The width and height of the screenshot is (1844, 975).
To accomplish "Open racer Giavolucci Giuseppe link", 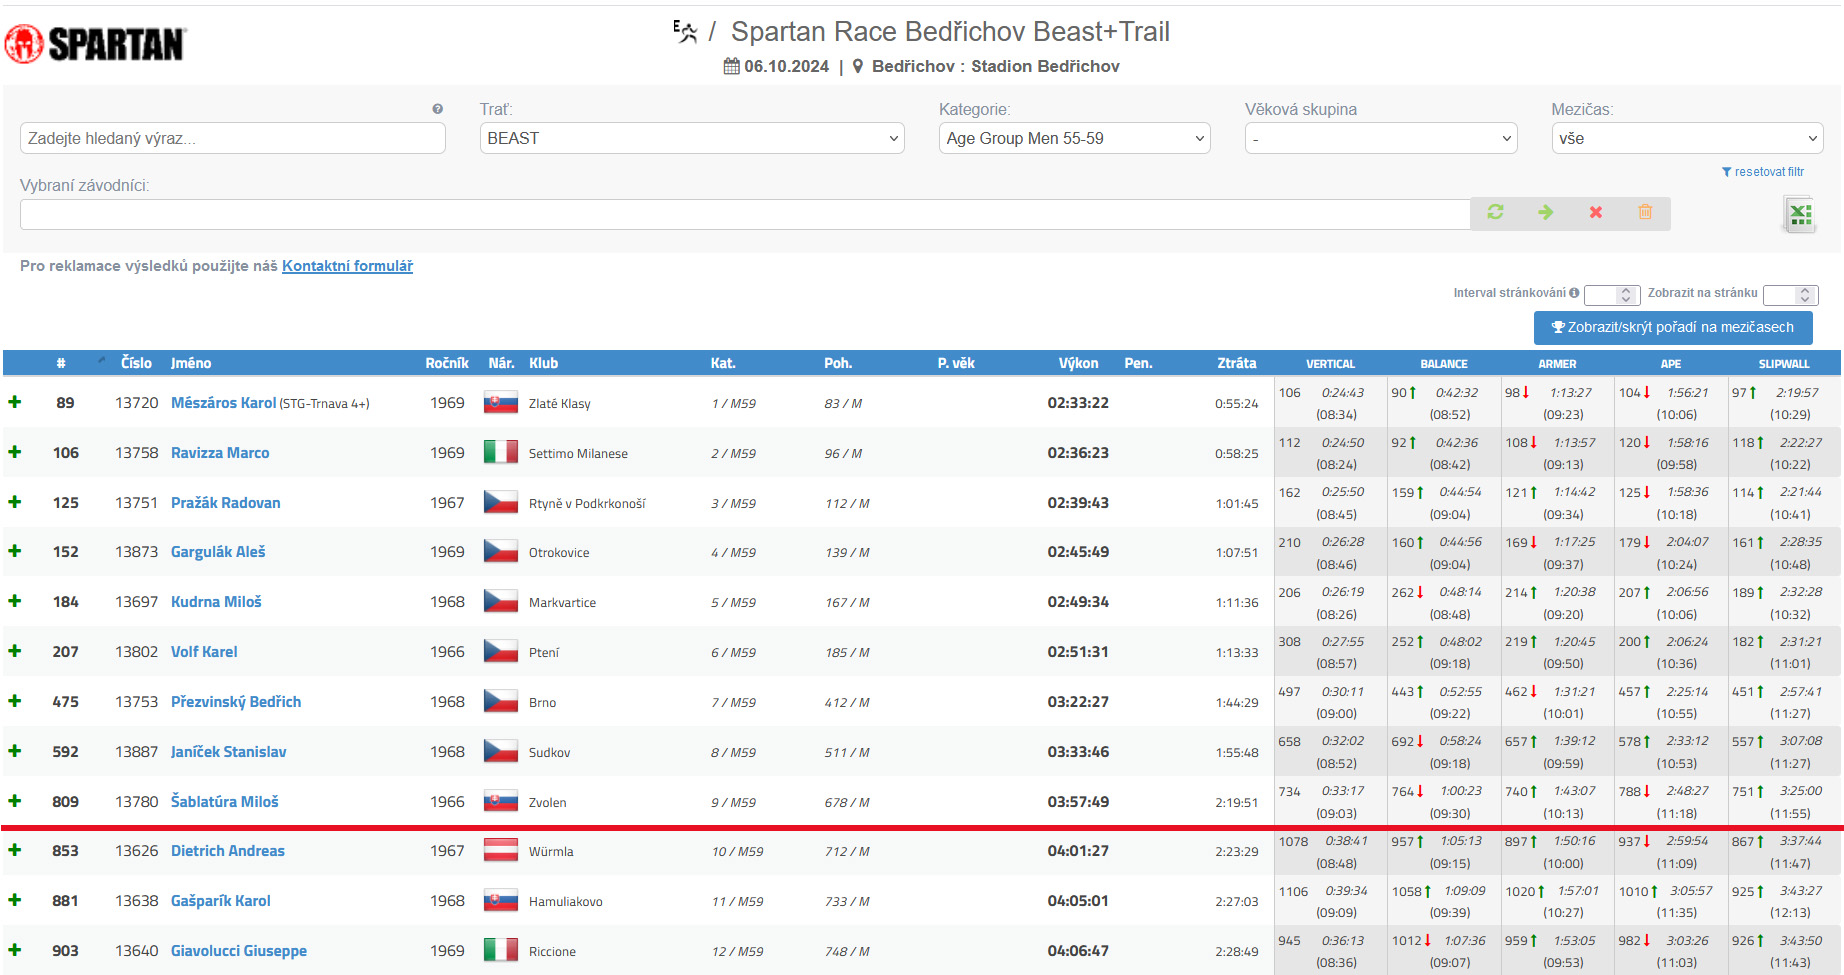I will pos(239,950).
